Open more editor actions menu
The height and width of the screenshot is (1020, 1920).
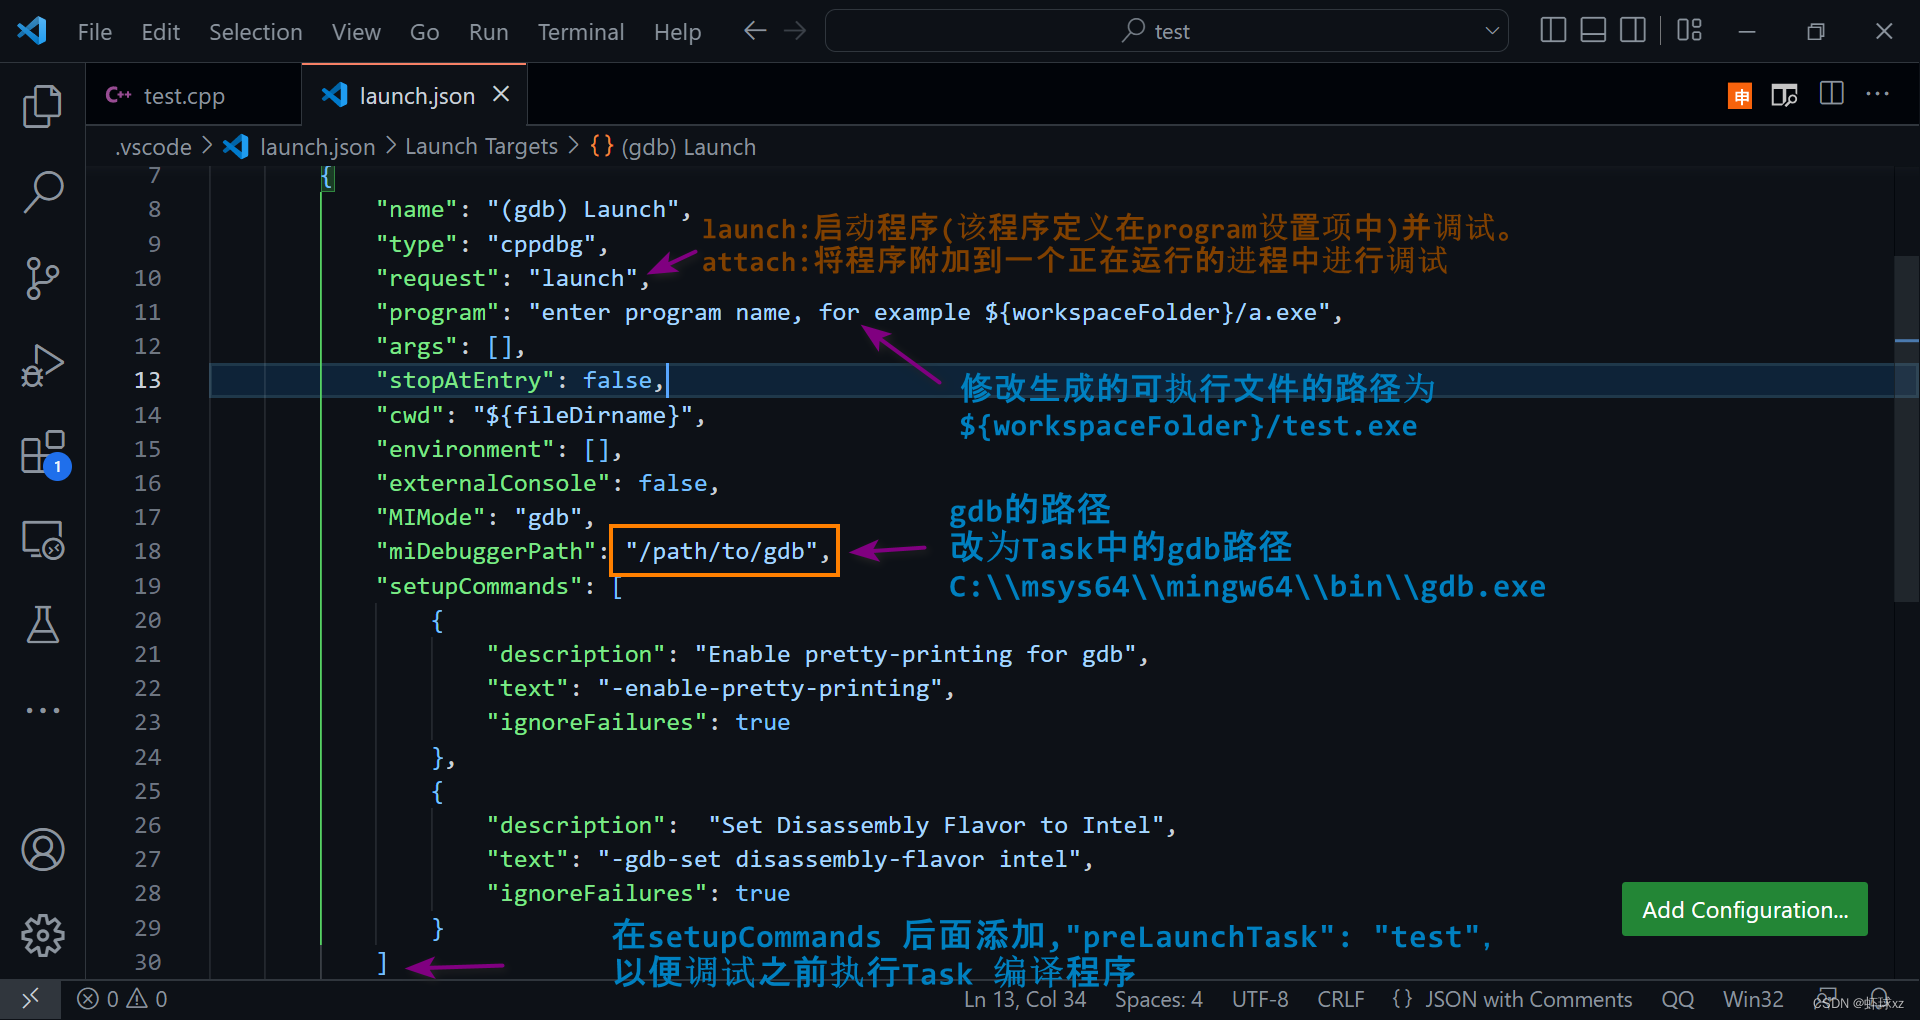1878,94
